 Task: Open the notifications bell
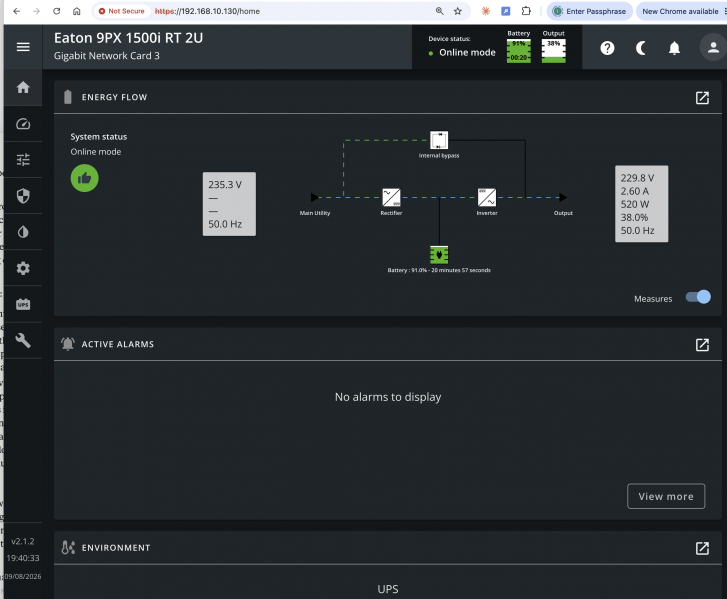point(674,48)
